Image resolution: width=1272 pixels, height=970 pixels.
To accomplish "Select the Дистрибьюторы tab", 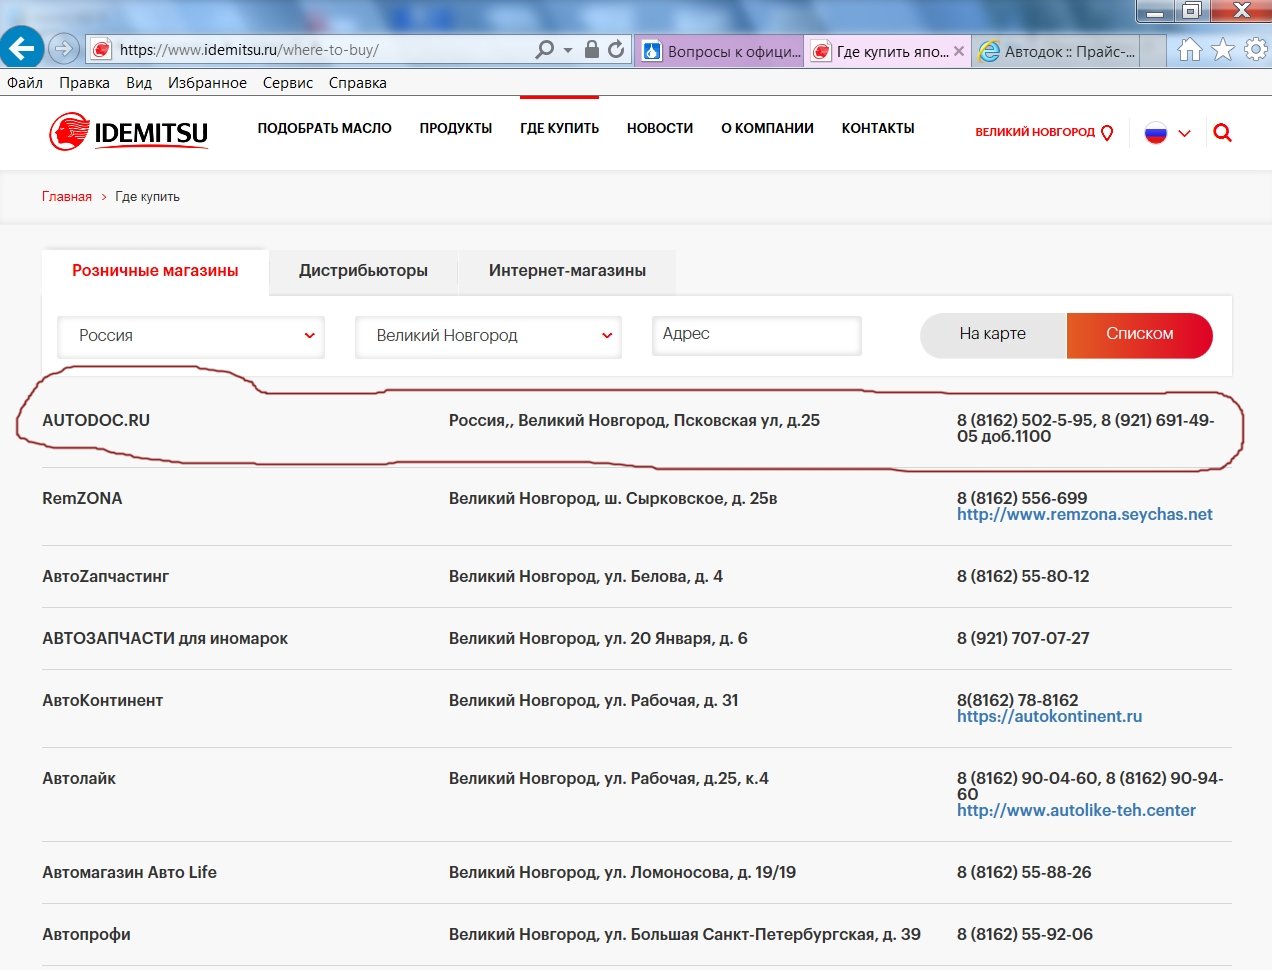I will tap(363, 271).
